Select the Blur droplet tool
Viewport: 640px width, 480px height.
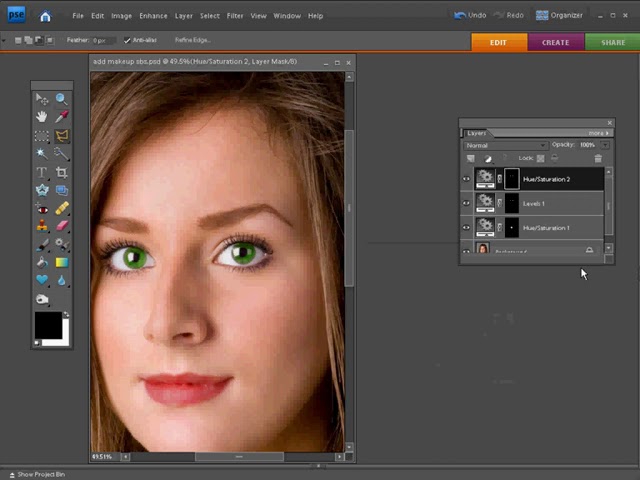click(62, 280)
